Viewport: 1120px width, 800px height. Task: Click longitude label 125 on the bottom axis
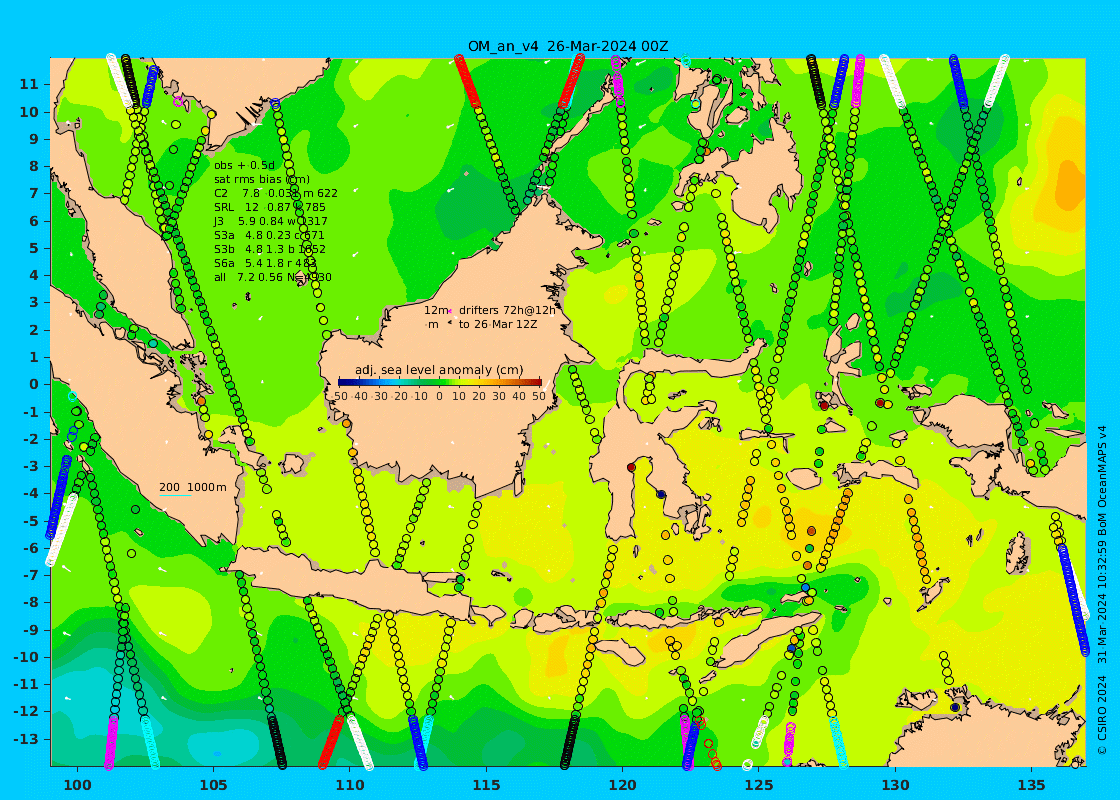759,784
